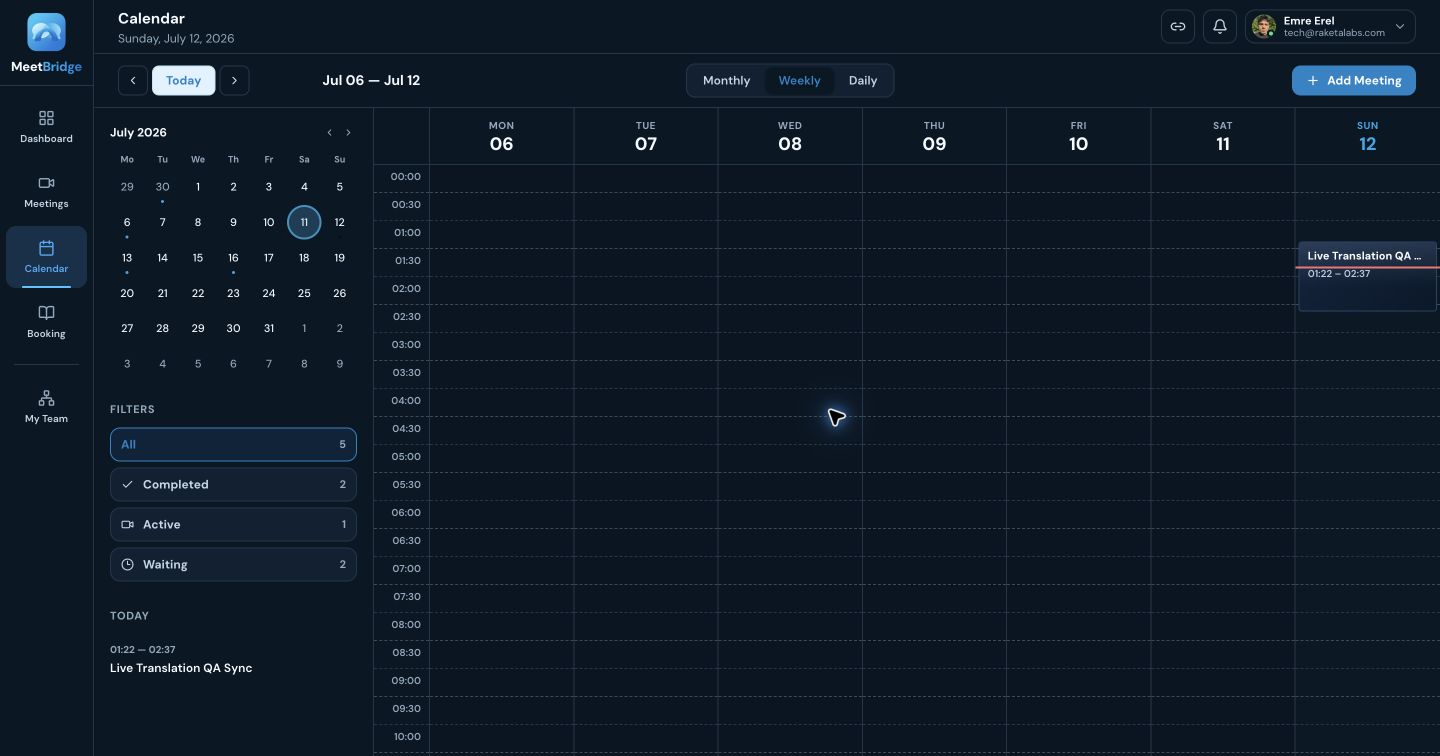1440x756 pixels.
Task: Select the Active filter
Action: [233, 524]
